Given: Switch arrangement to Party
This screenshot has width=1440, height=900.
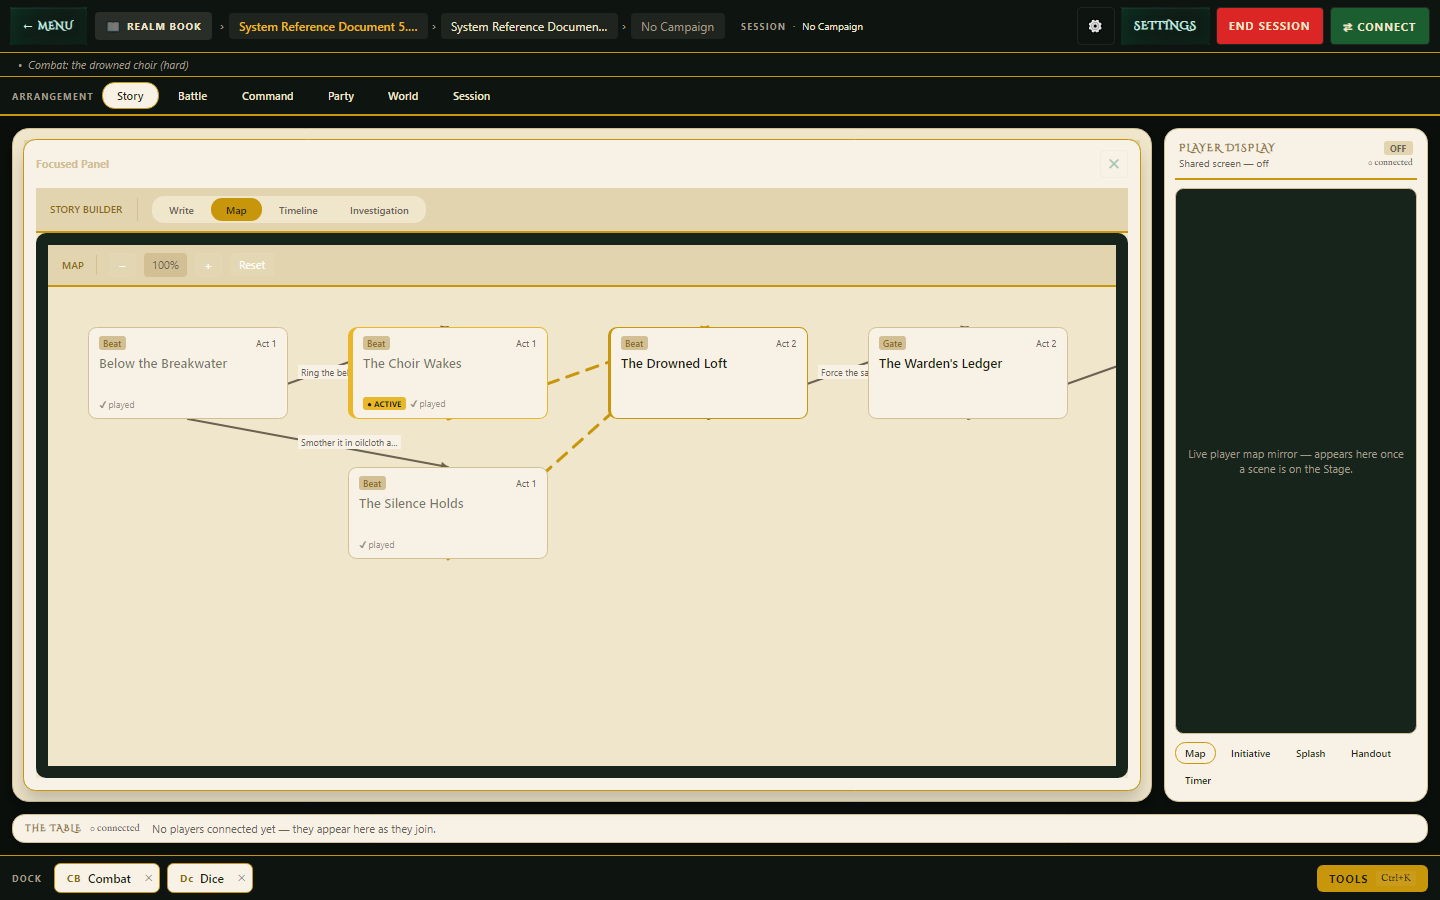Looking at the screenshot, I should coord(341,96).
